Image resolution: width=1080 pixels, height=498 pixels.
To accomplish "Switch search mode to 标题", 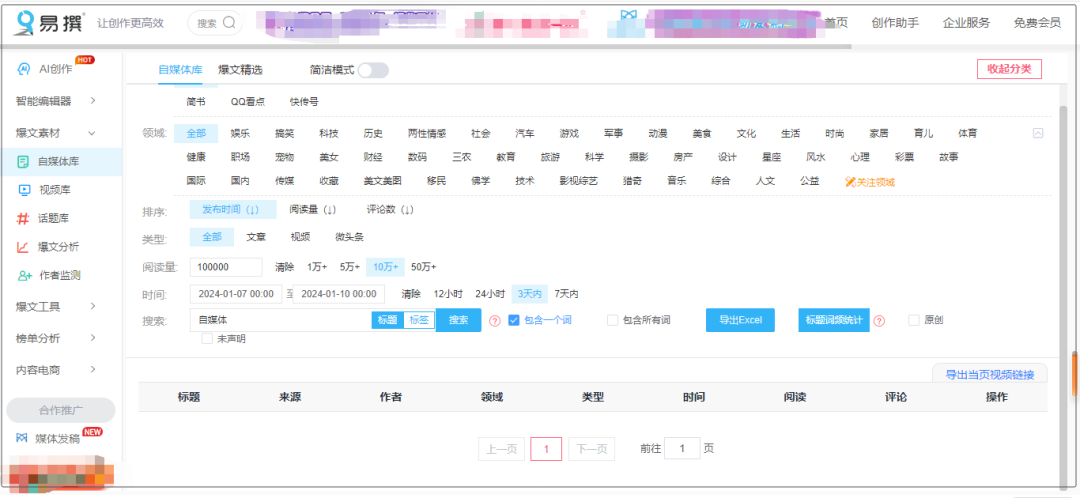I will (388, 320).
